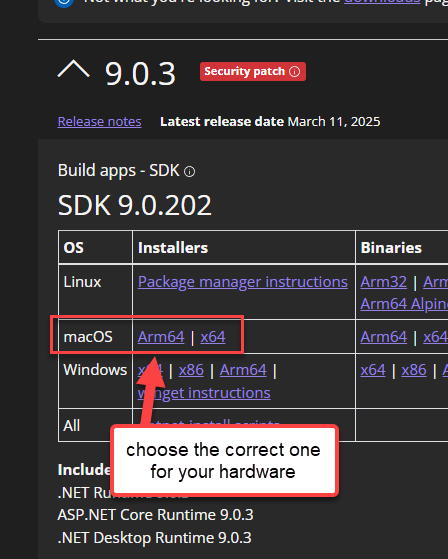Image resolution: width=448 pixels, height=559 pixels.
Task: Click the Security patch badge
Action: 253,72
